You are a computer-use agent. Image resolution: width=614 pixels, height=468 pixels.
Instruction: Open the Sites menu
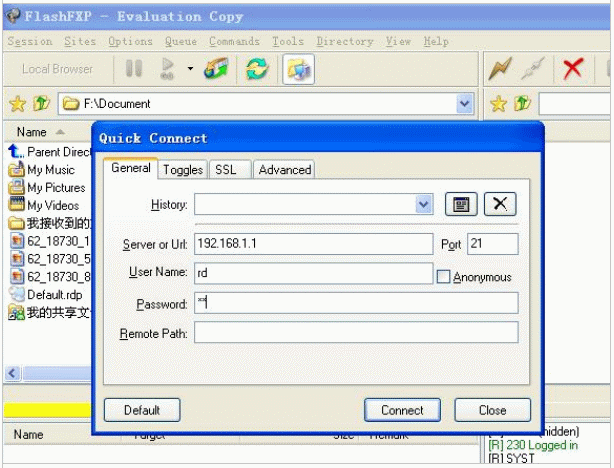click(x=80, y=41)
